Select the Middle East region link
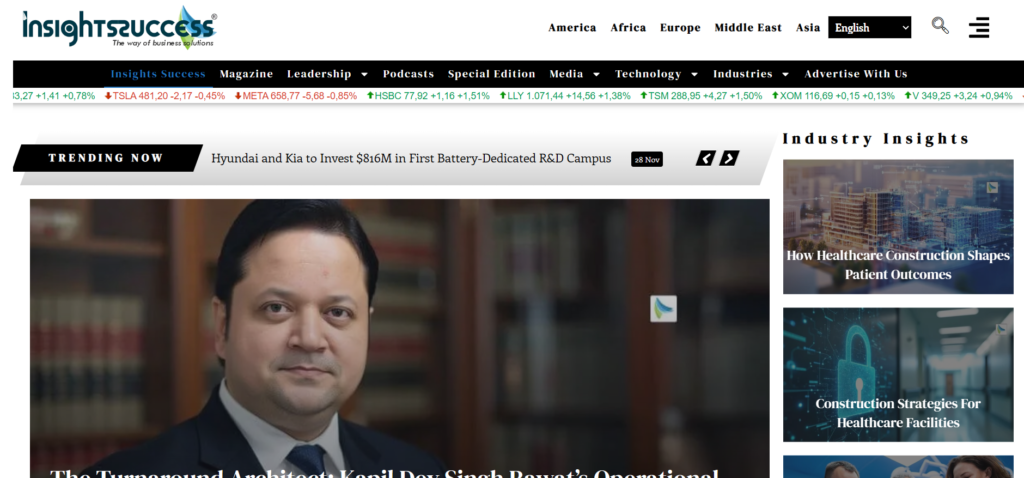This screenshot has width=1024, height=478. click(748, 27)
